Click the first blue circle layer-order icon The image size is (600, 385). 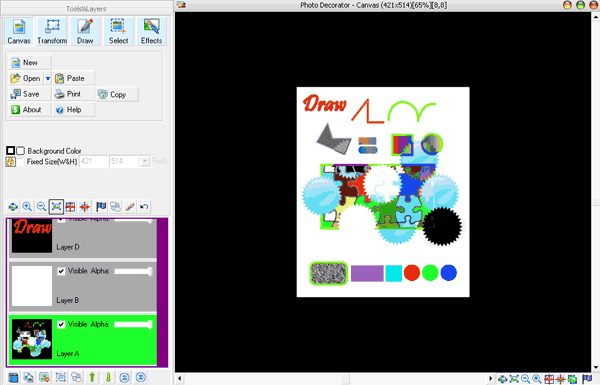click(124, 378)
